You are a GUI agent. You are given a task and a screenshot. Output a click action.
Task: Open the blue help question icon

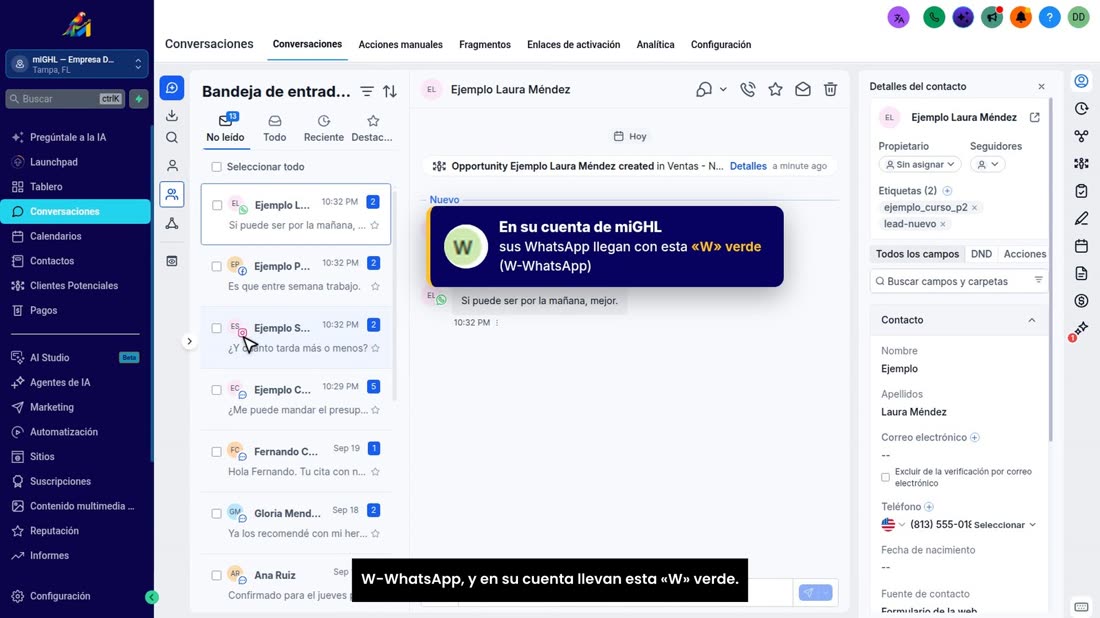click(x=1049, y=18)
